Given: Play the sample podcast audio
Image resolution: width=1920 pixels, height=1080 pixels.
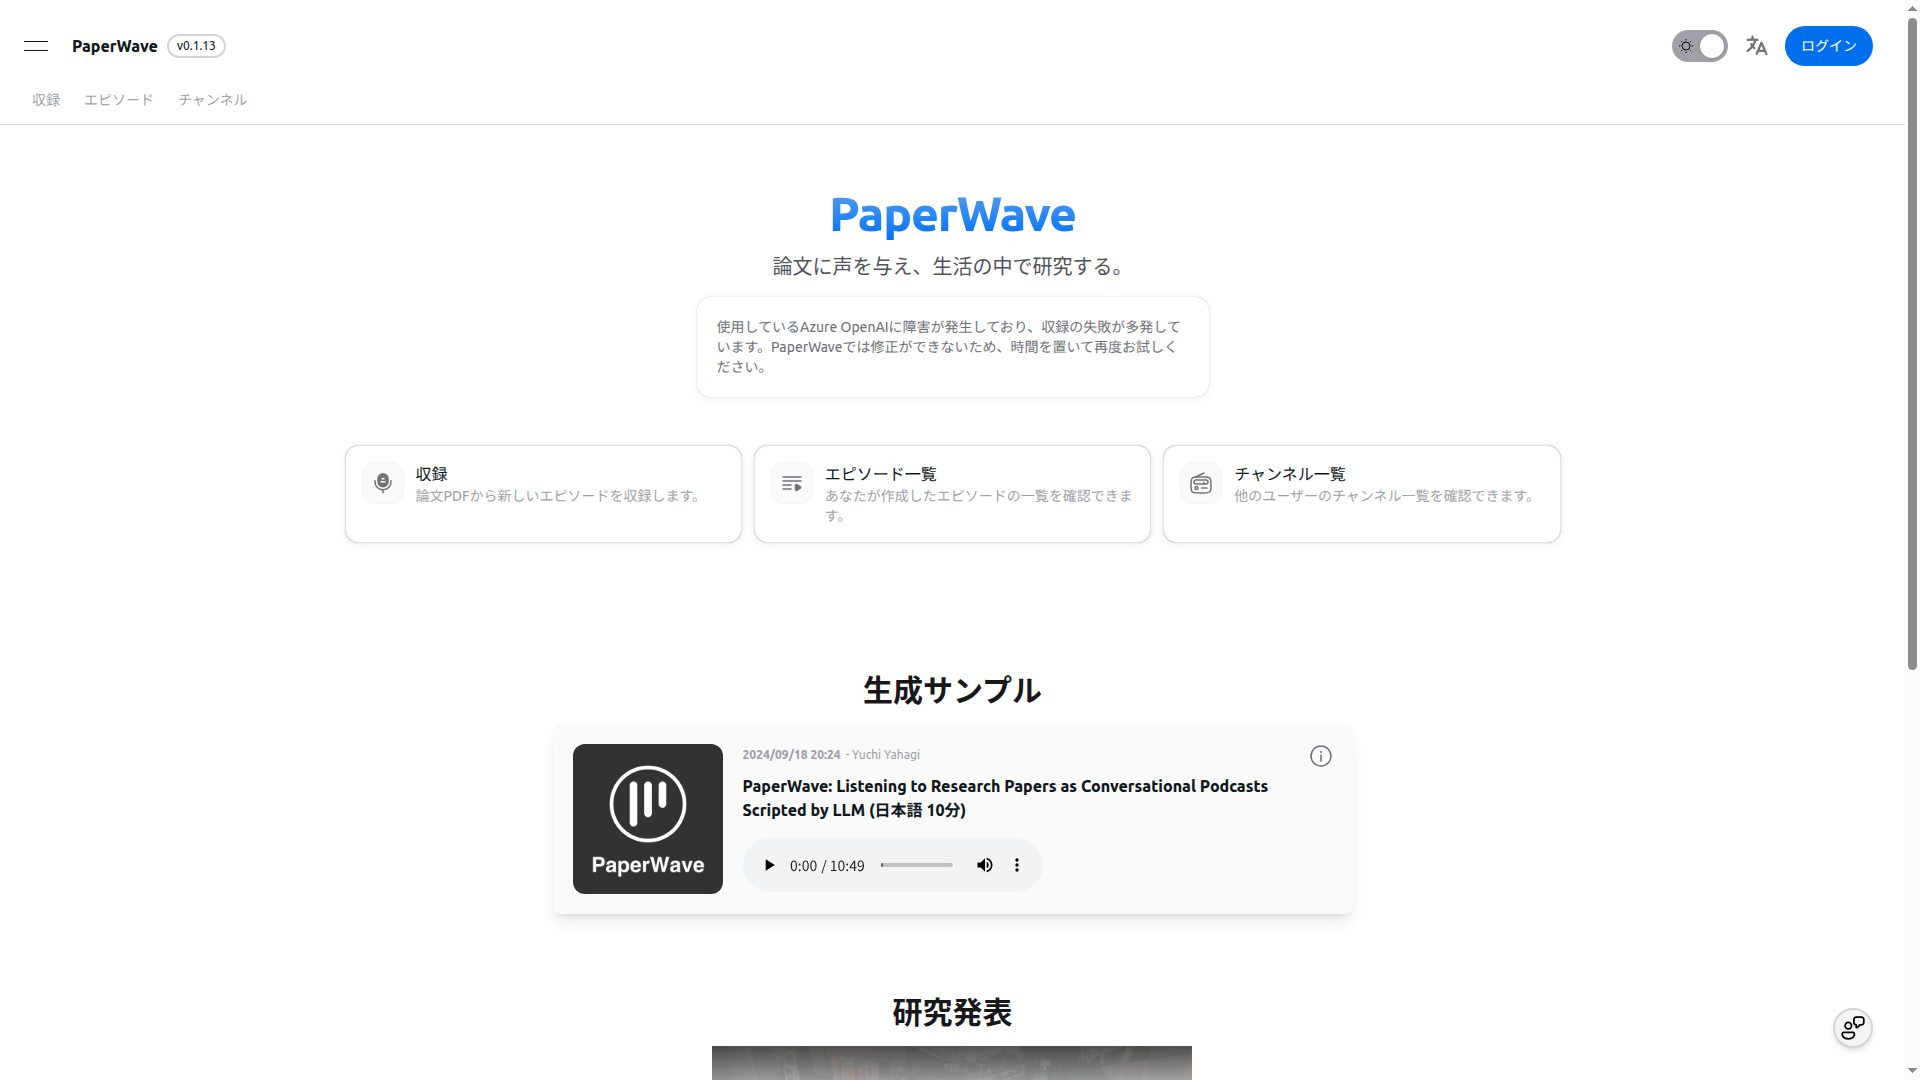Looking at the screenshot, I should click(x=769, y=866).
